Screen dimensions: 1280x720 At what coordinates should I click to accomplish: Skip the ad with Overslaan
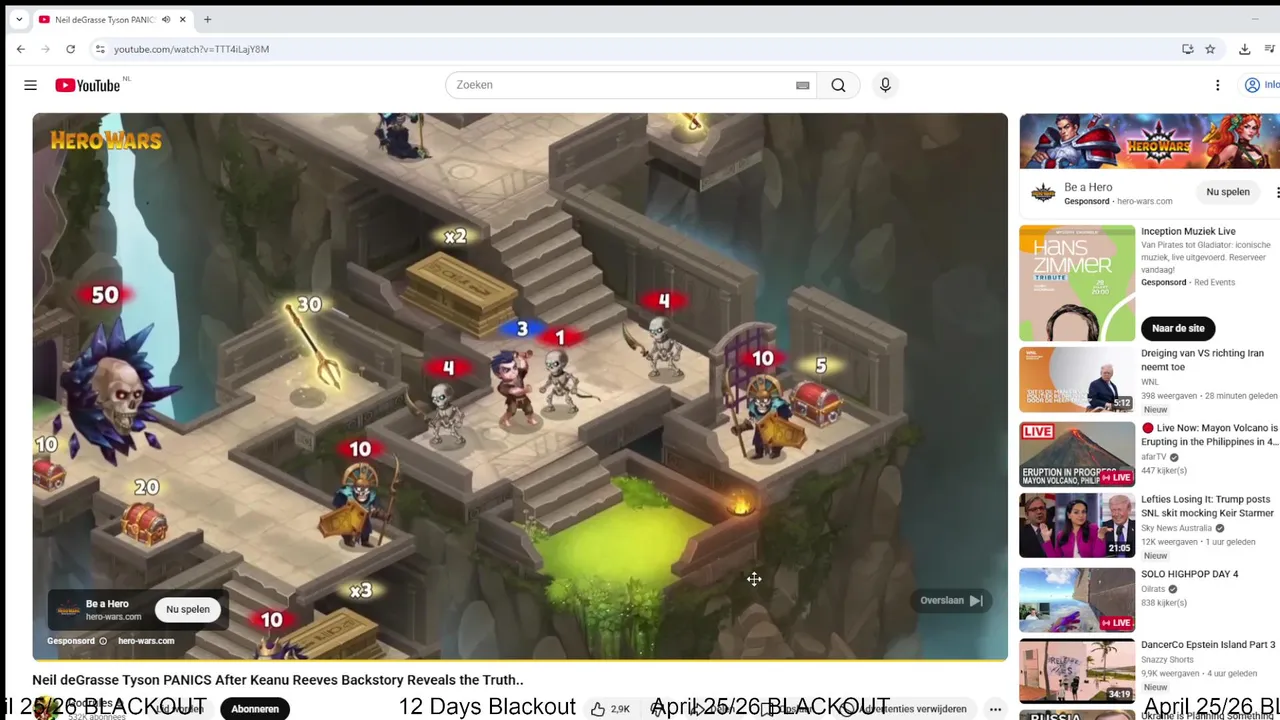click(x=952, y=601)
